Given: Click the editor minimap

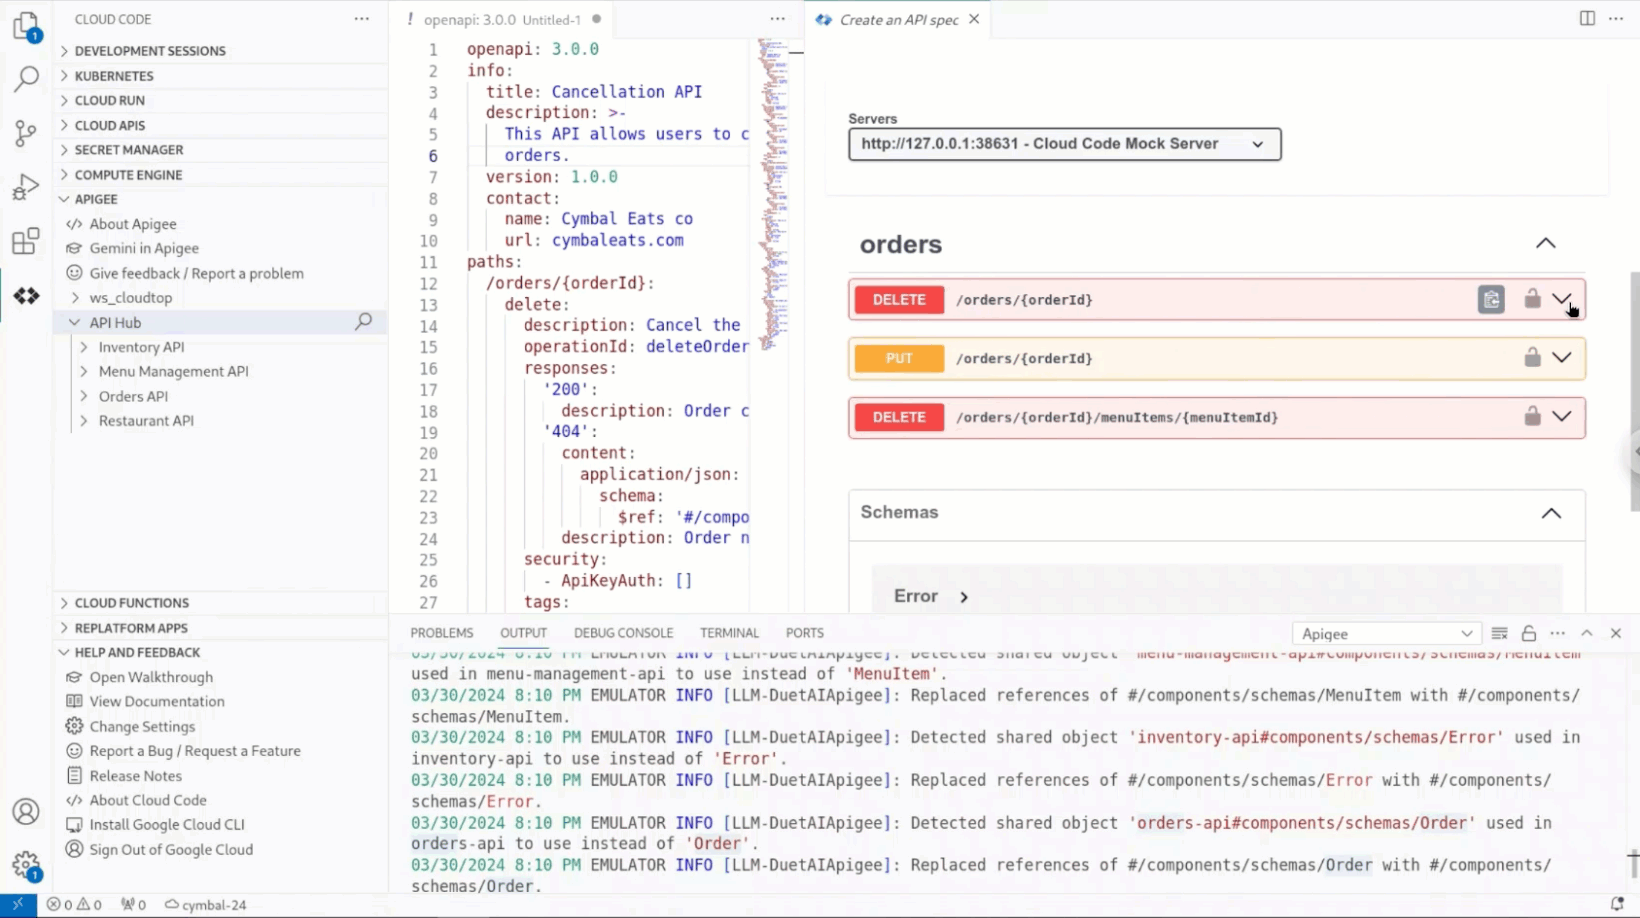Looking at the screenshot, I should click(773, 195).
